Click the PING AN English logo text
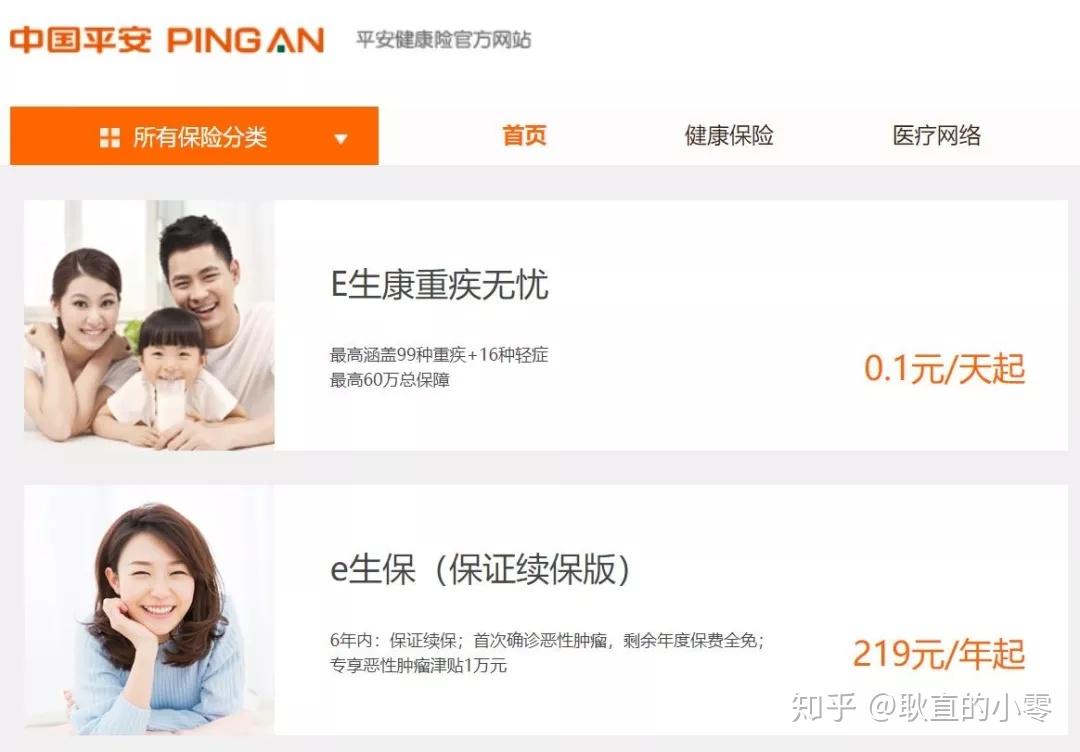The image size is (1080, 752). (246, 40)
